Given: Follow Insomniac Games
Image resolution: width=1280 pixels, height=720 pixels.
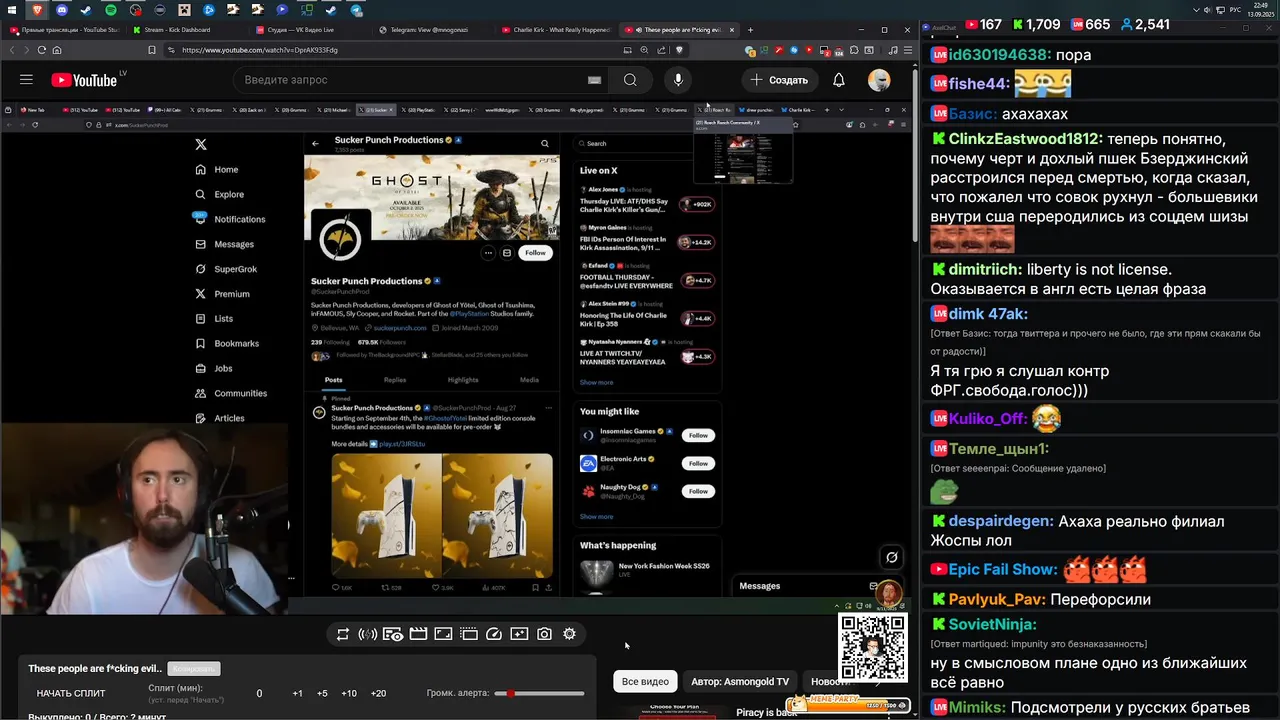Looking at the screenshot, I should (698, 435).
